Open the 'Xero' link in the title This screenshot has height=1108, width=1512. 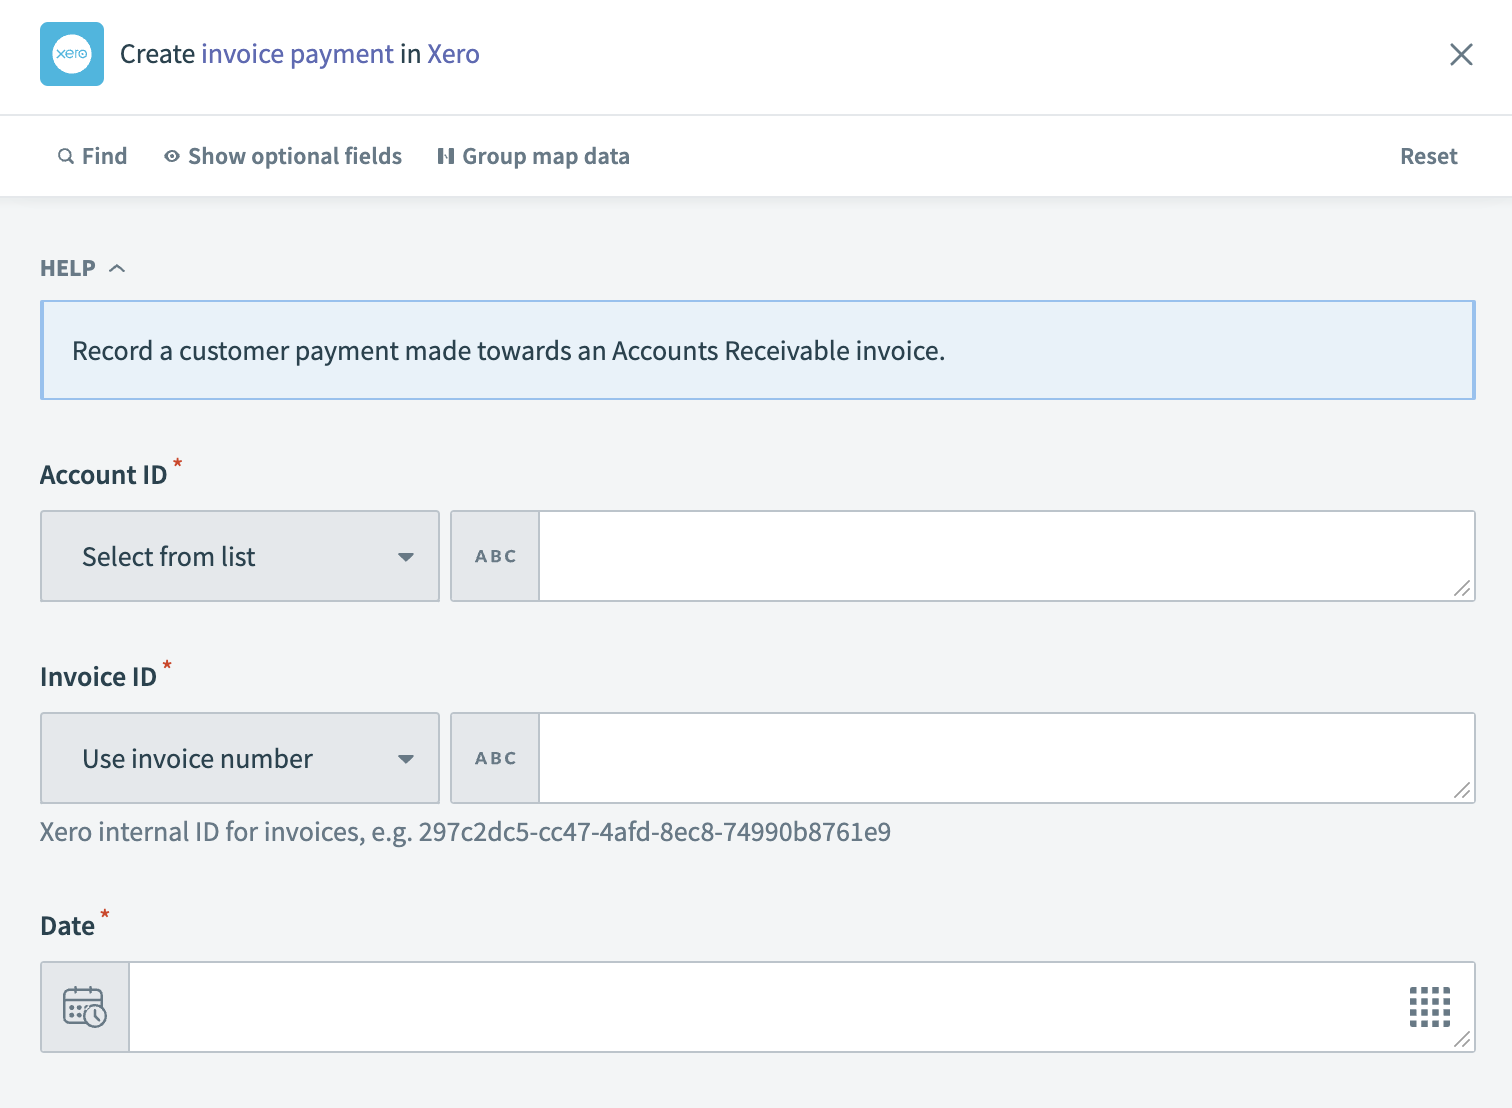tap(453, 54)
